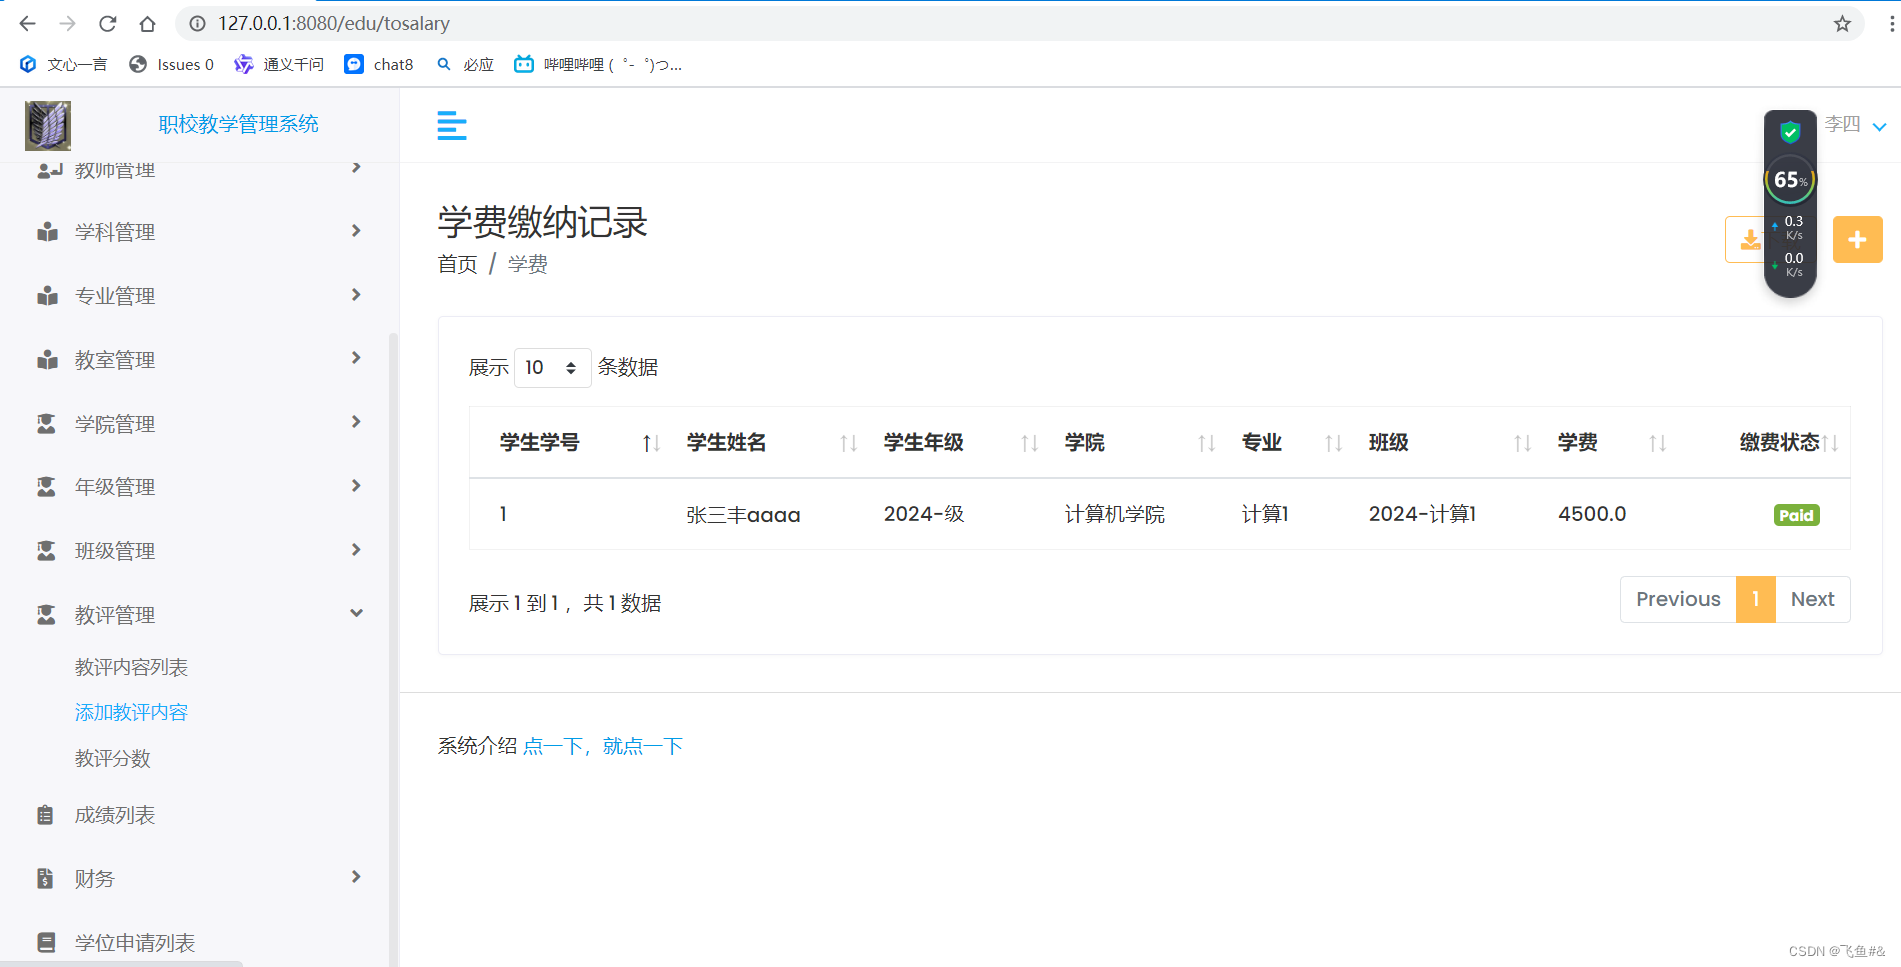Image resolution: width=1901 pixels, height=967 pixels.
Task: Click the orange plus add button
Action: [x=1857, y=239]
